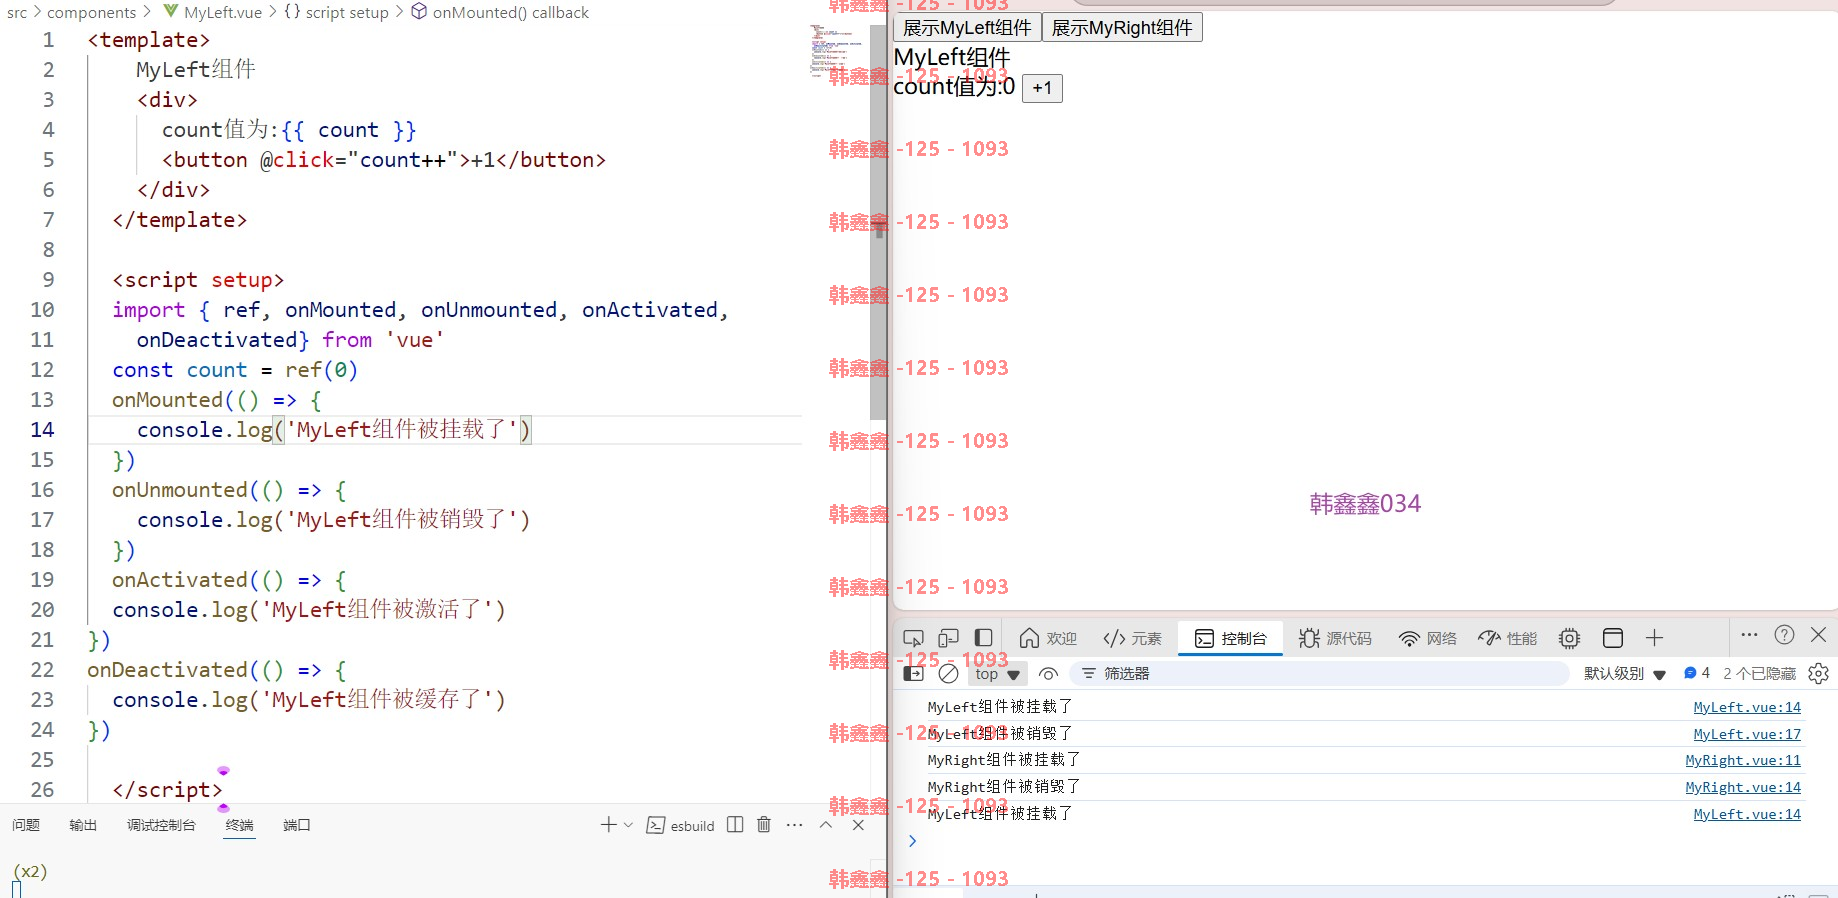Click the onMounted call on line 13
This screenshot has width=1838, height=898.
pyautogui.click(x=167, y=400)
